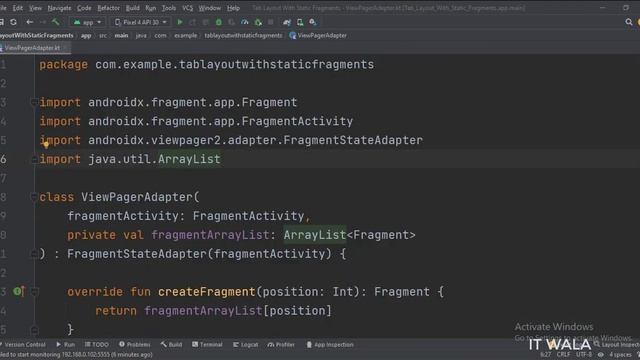Click Apply Changes and Restart Activity icon
The width and height of the screenshot is (640, 360).
(x=193, y=22)
